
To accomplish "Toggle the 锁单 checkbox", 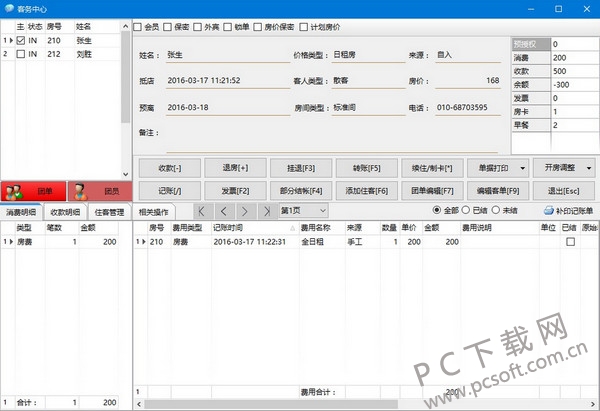I will click(228, 27).
